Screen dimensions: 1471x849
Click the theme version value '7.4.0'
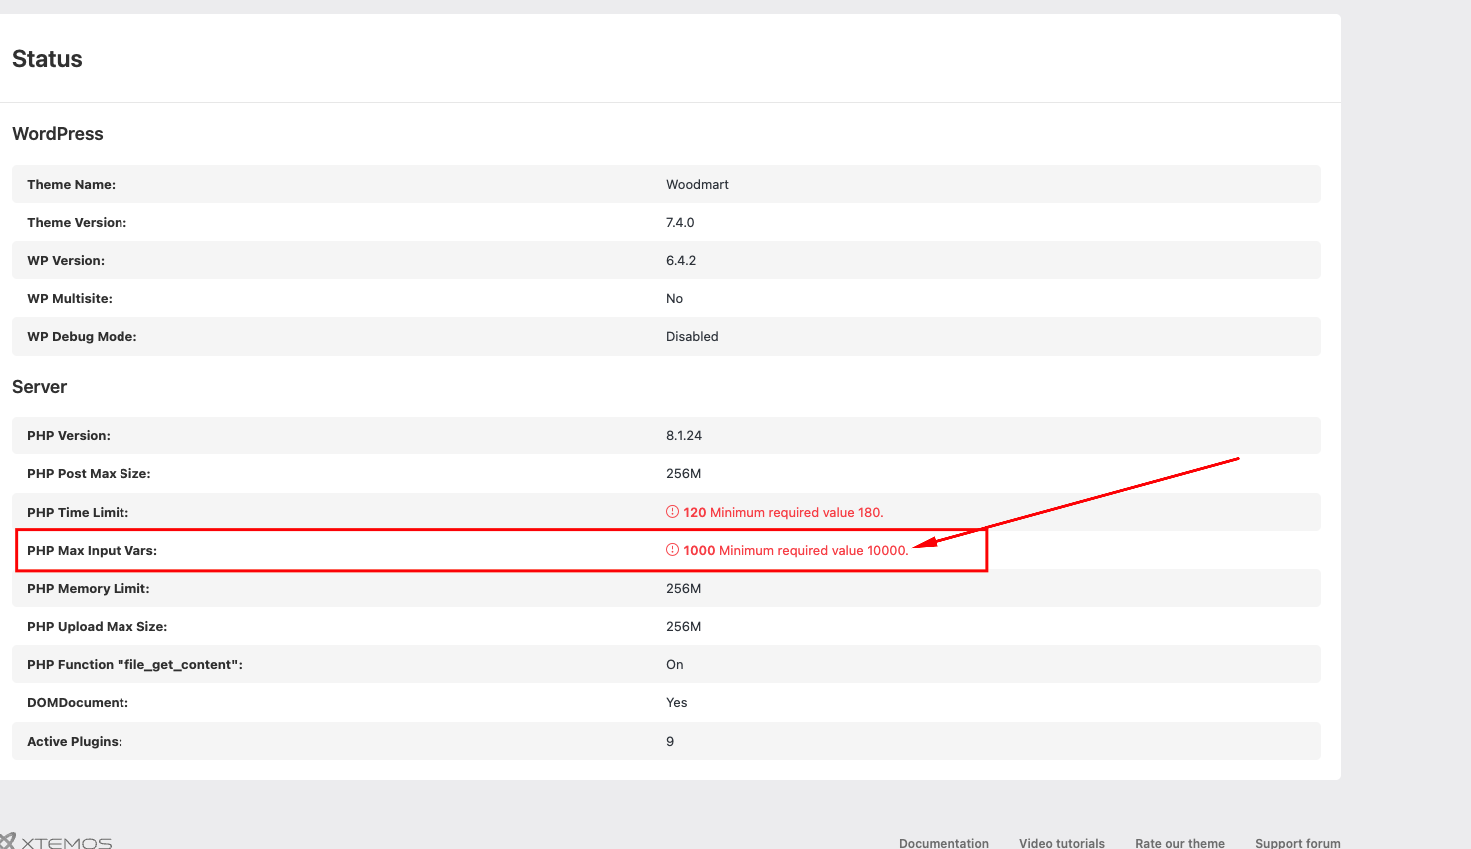click(680, 223)
